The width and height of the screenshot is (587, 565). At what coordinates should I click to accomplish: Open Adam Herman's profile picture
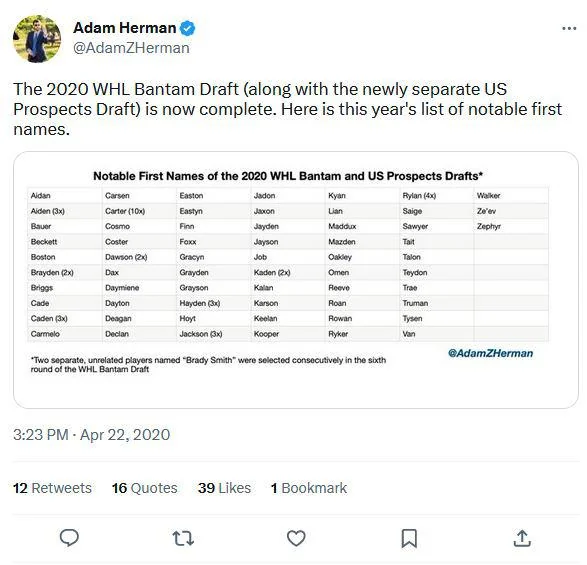pyautogui.click(x=37, y=39)
